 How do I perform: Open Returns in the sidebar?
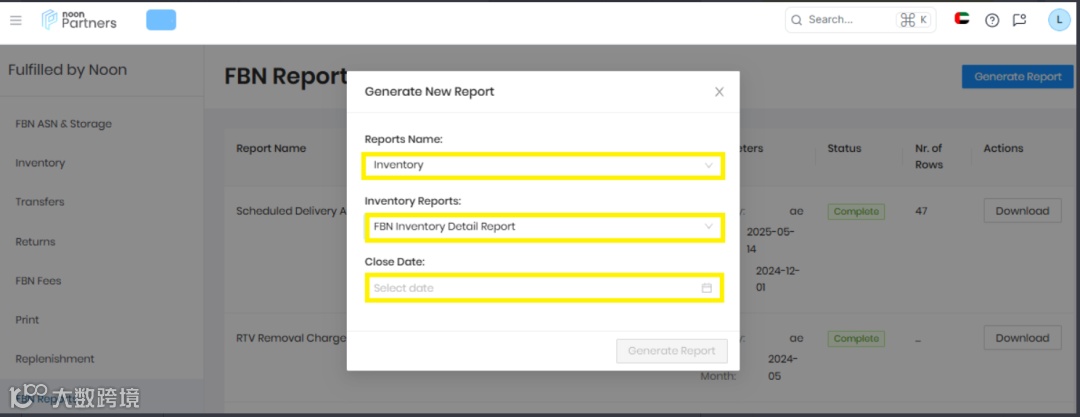tap(35, 242)
